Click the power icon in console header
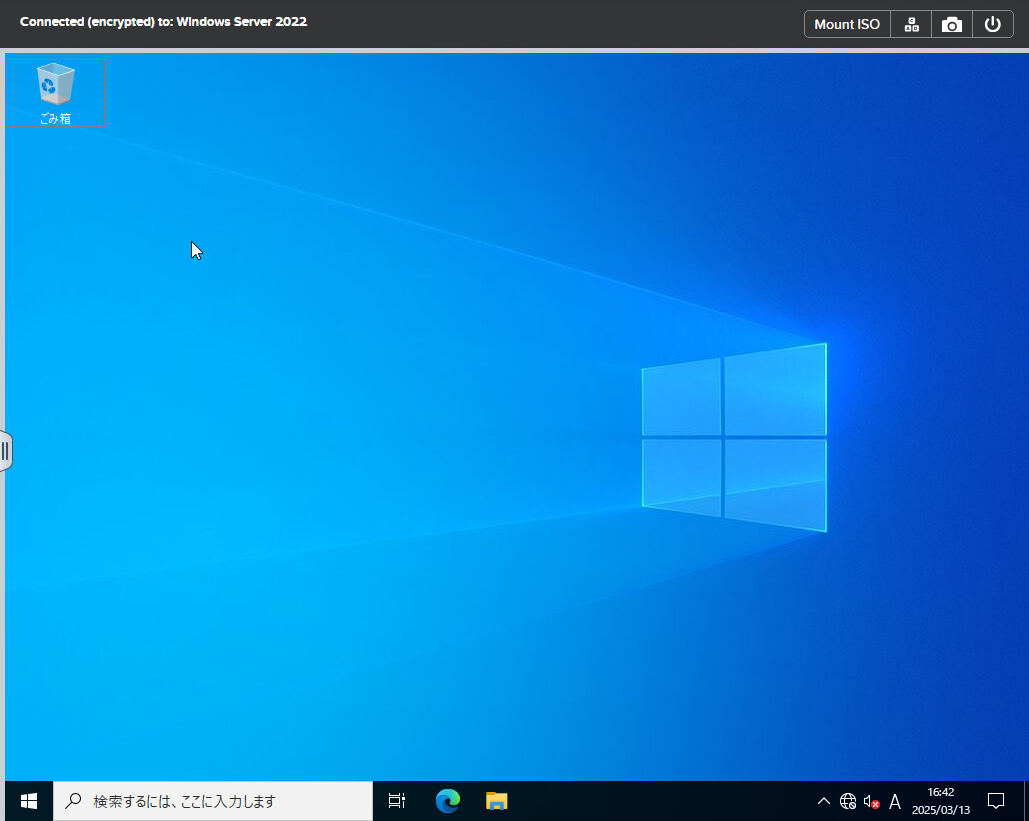Viewport: 1029px width, 821px height. [x=992, y=24]
